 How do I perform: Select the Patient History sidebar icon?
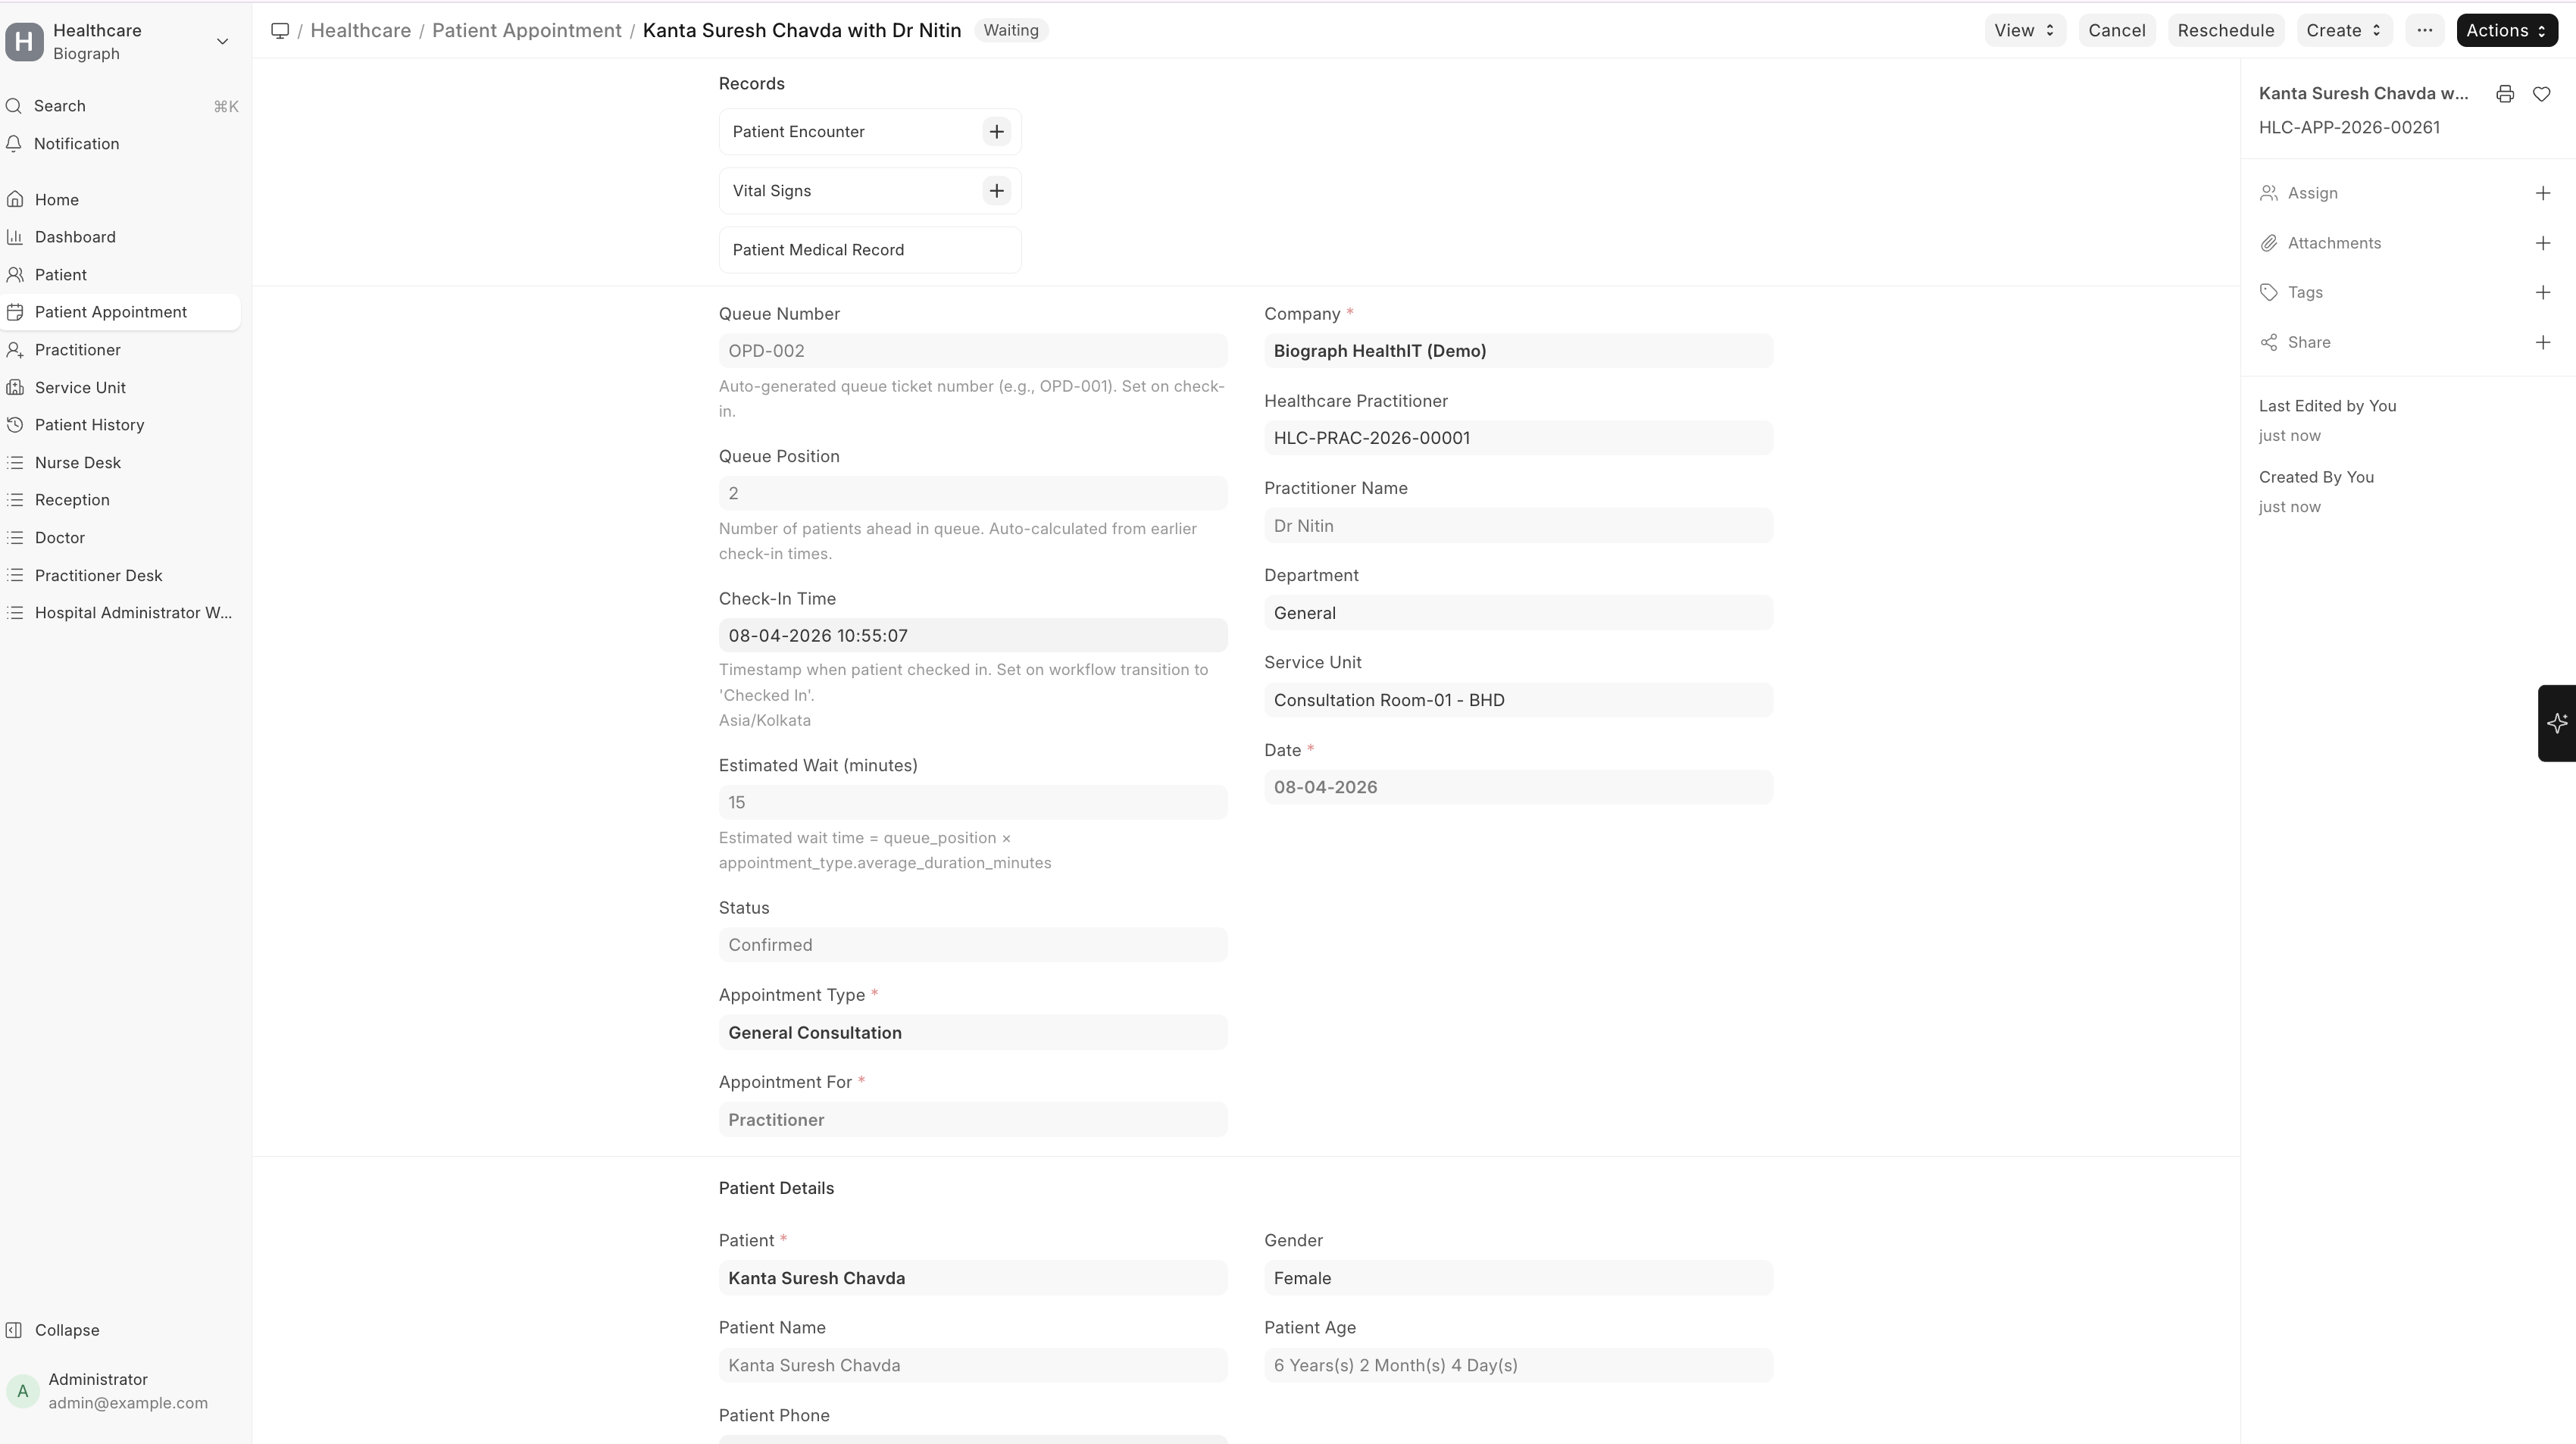tap(14, 424)
